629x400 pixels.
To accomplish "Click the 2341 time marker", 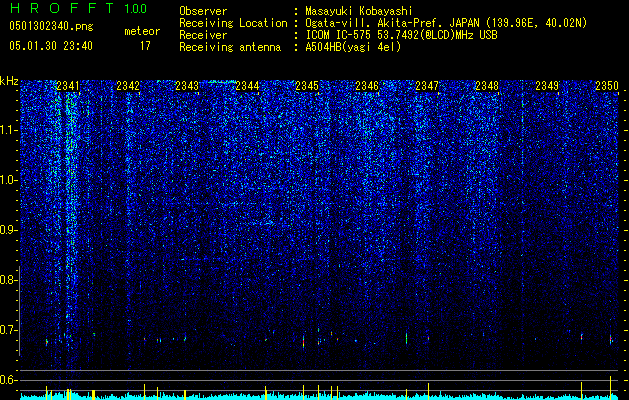I will click(x=68, y=86).
